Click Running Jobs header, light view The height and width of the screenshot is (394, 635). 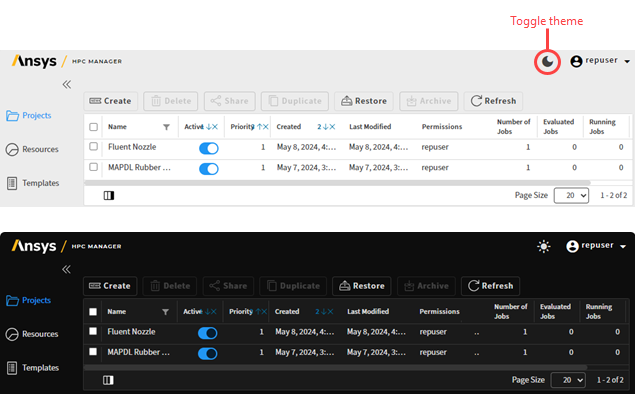coord(602,127)
